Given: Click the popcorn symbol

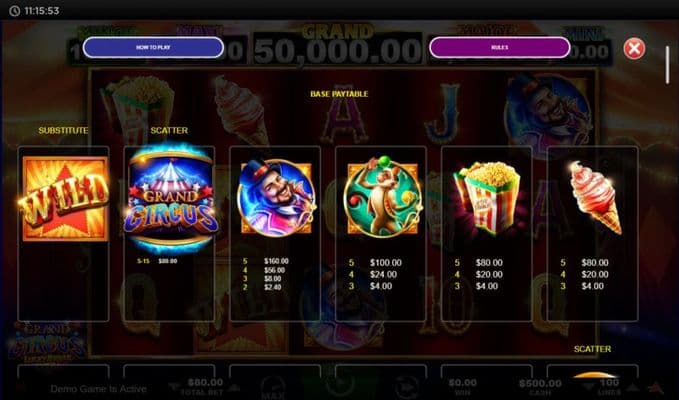Looking at the screenshot, I should pyautogui.click(x=487, y=197).
